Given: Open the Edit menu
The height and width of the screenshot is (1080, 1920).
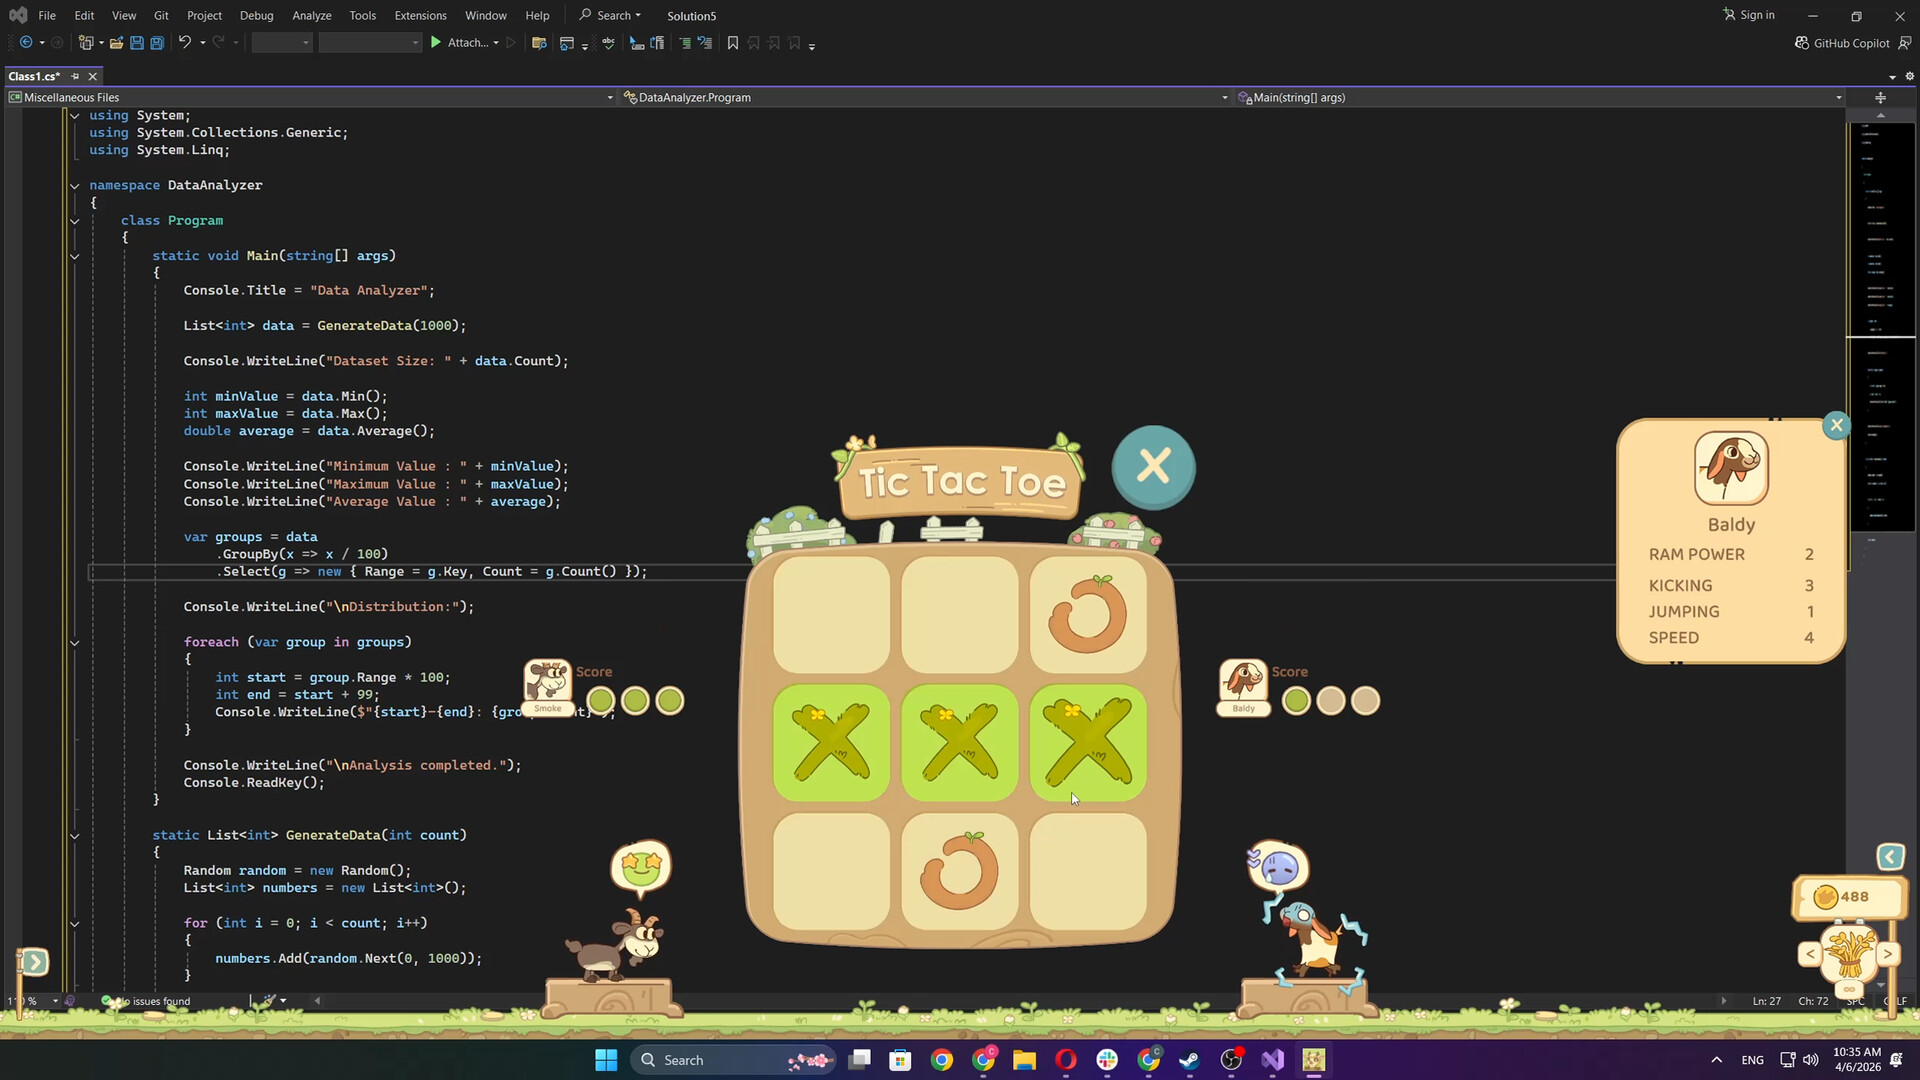Looking at the screenshot, I should click(x=84, y=15).
